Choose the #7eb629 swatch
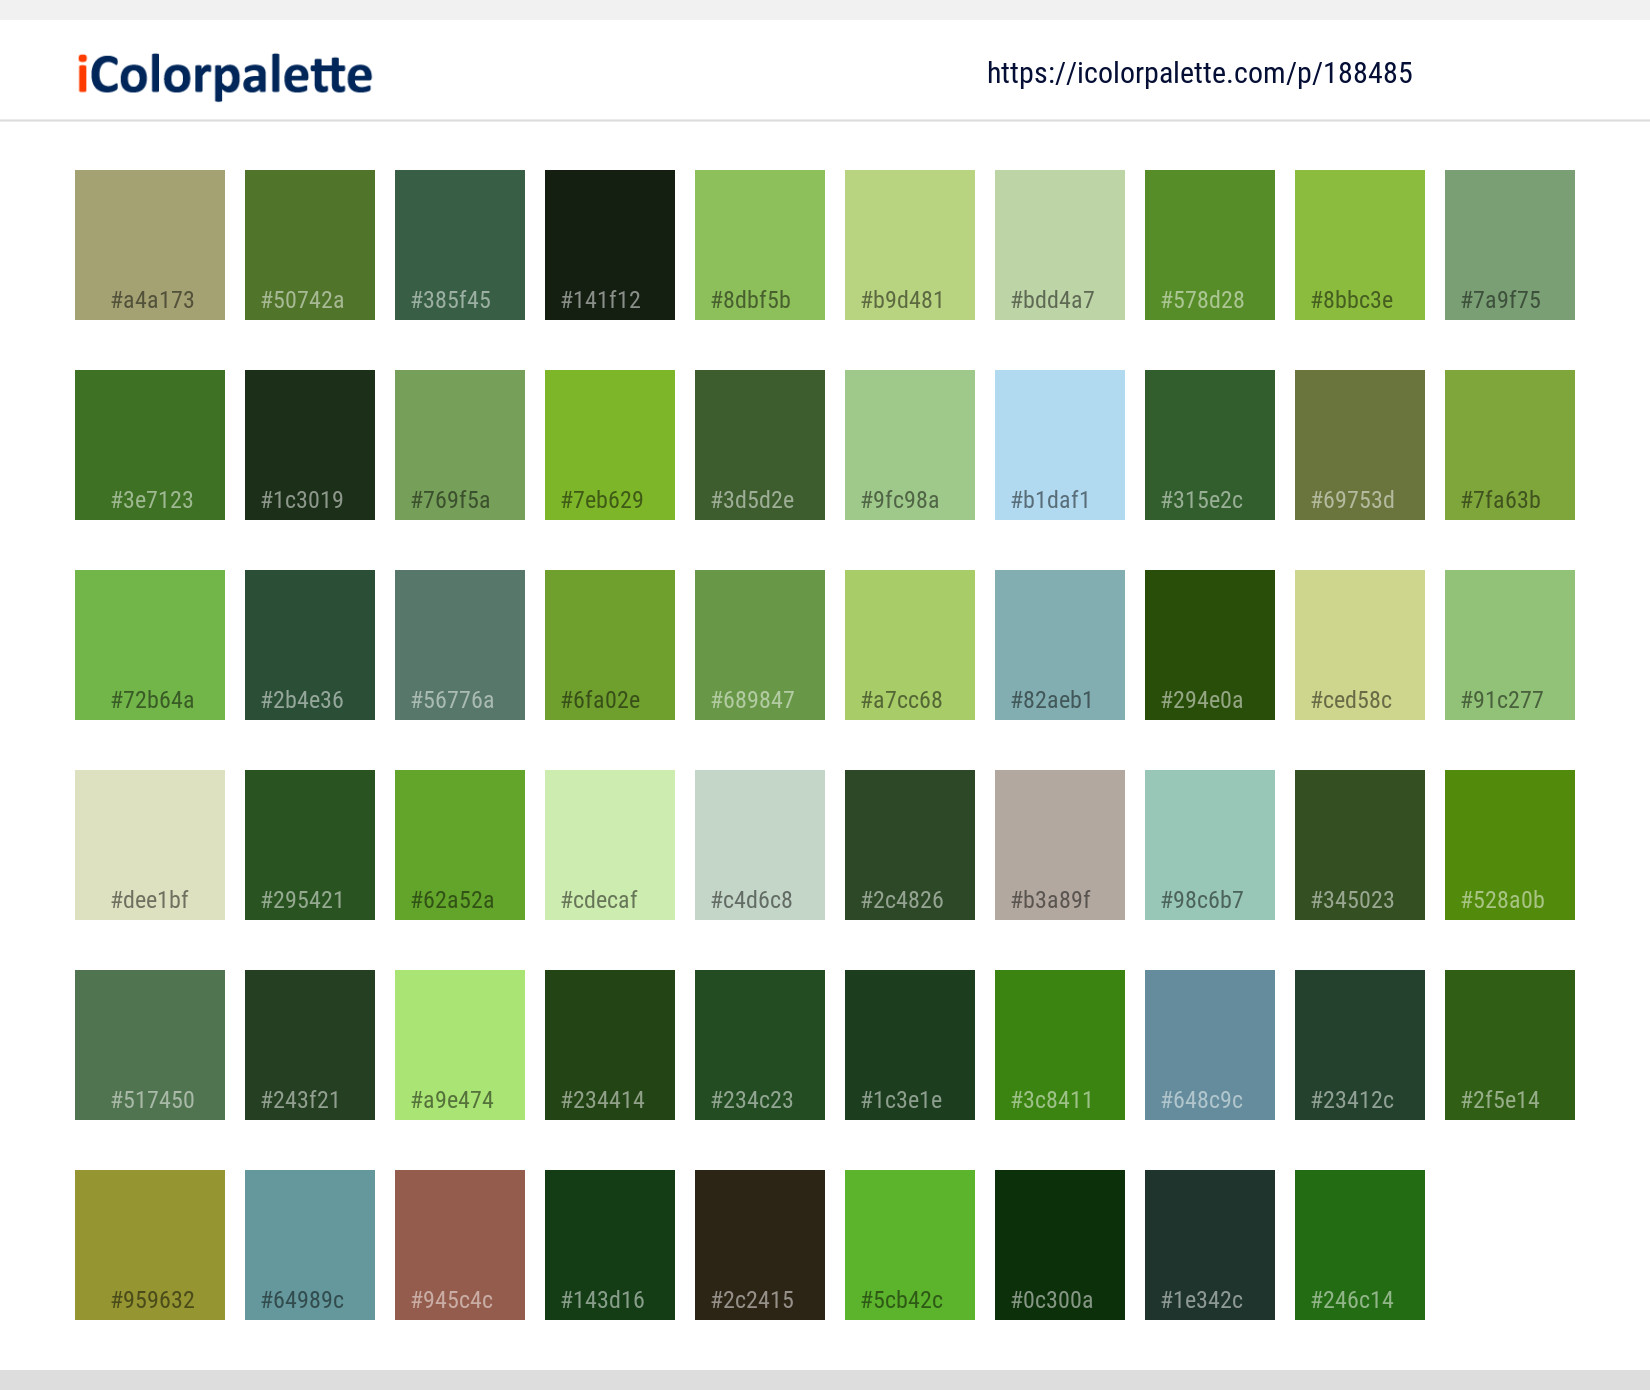The width and height of the screenshot is (1650, 1390). click(x=610, y=445)
